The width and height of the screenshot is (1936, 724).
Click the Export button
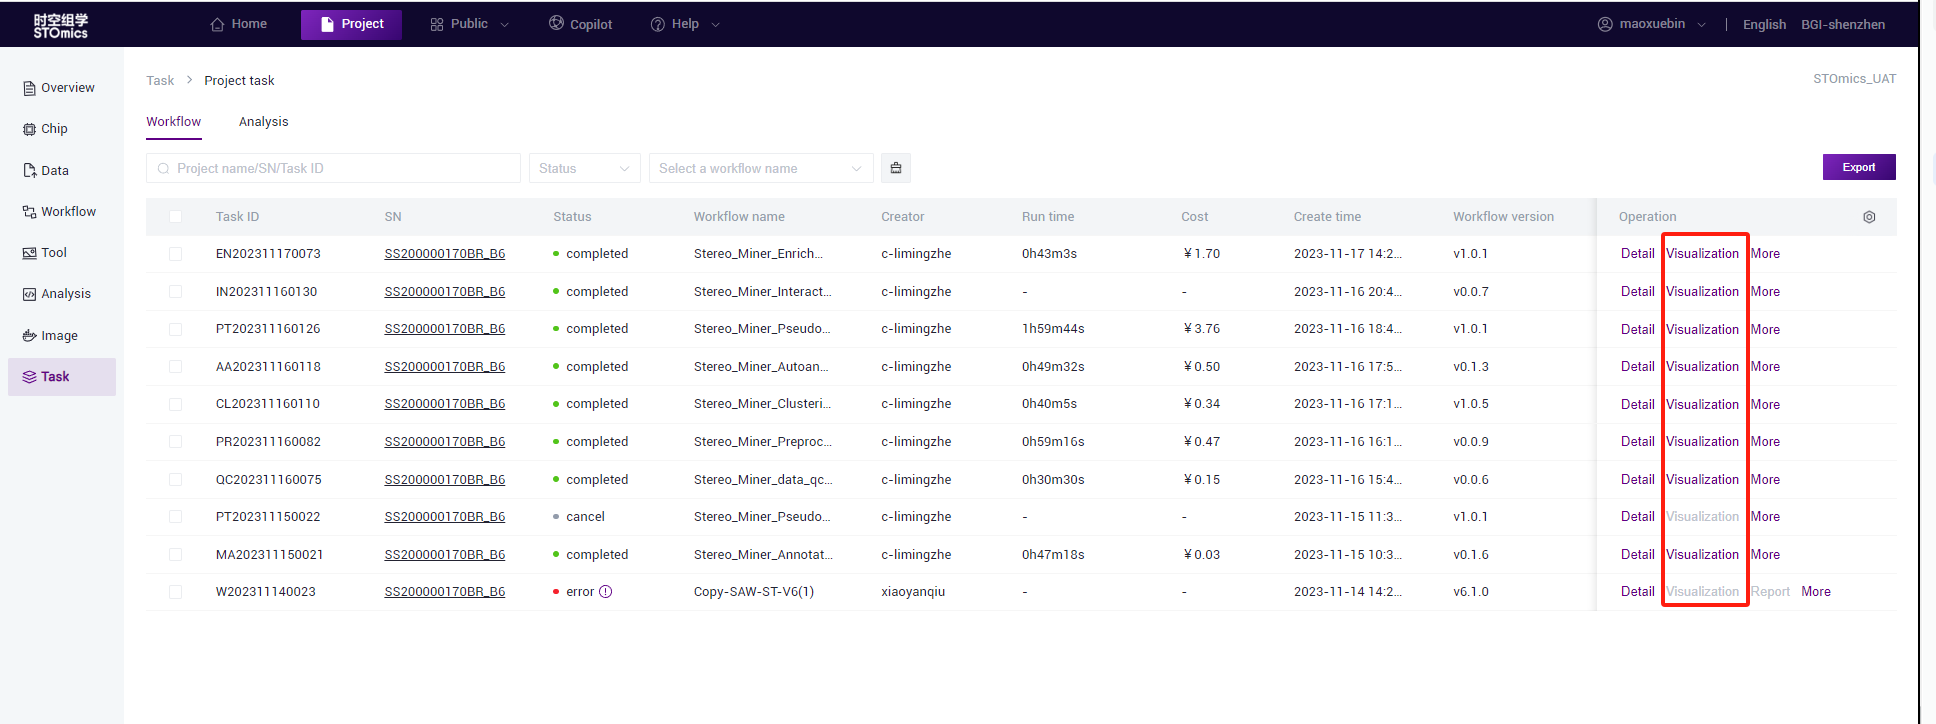coord(1858,167)
